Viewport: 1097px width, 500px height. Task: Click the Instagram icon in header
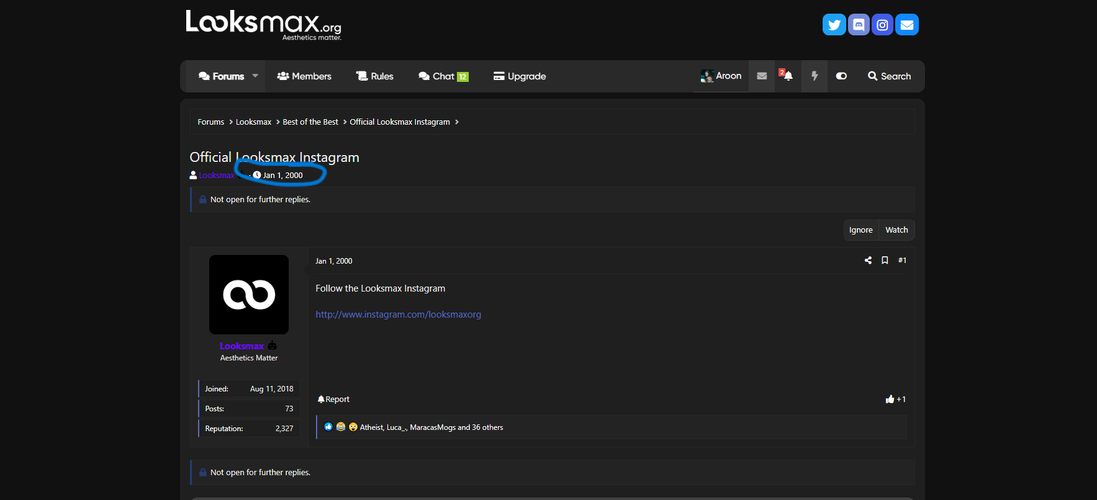882,25
